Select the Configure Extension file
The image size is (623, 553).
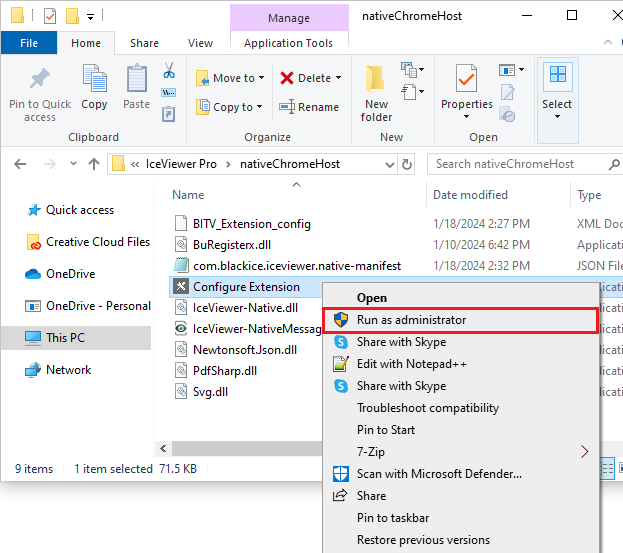246,286
